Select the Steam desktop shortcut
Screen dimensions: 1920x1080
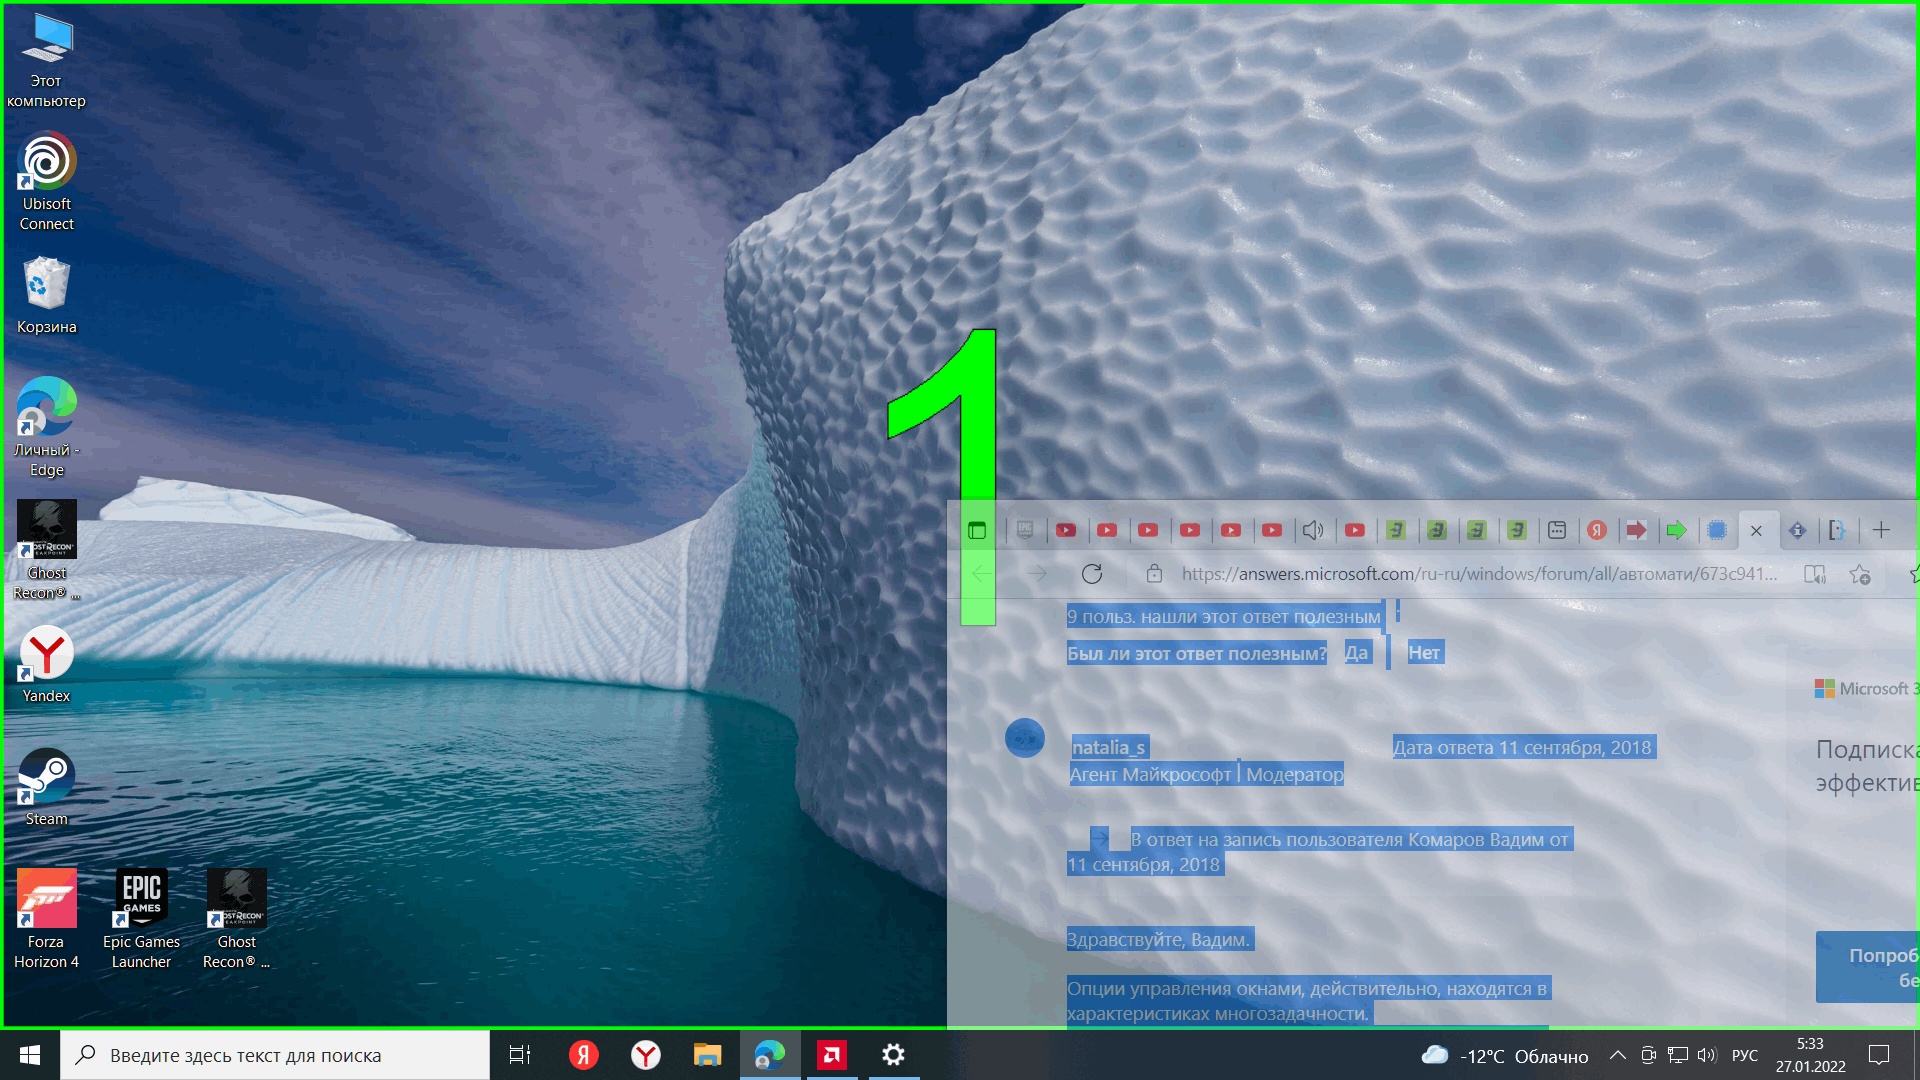(46, 788)
